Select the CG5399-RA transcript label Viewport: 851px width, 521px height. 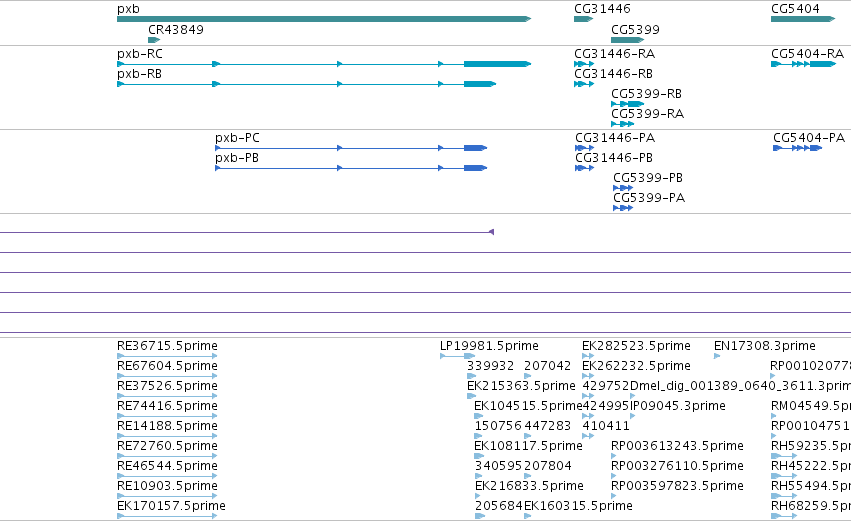[x=647, y=115]
